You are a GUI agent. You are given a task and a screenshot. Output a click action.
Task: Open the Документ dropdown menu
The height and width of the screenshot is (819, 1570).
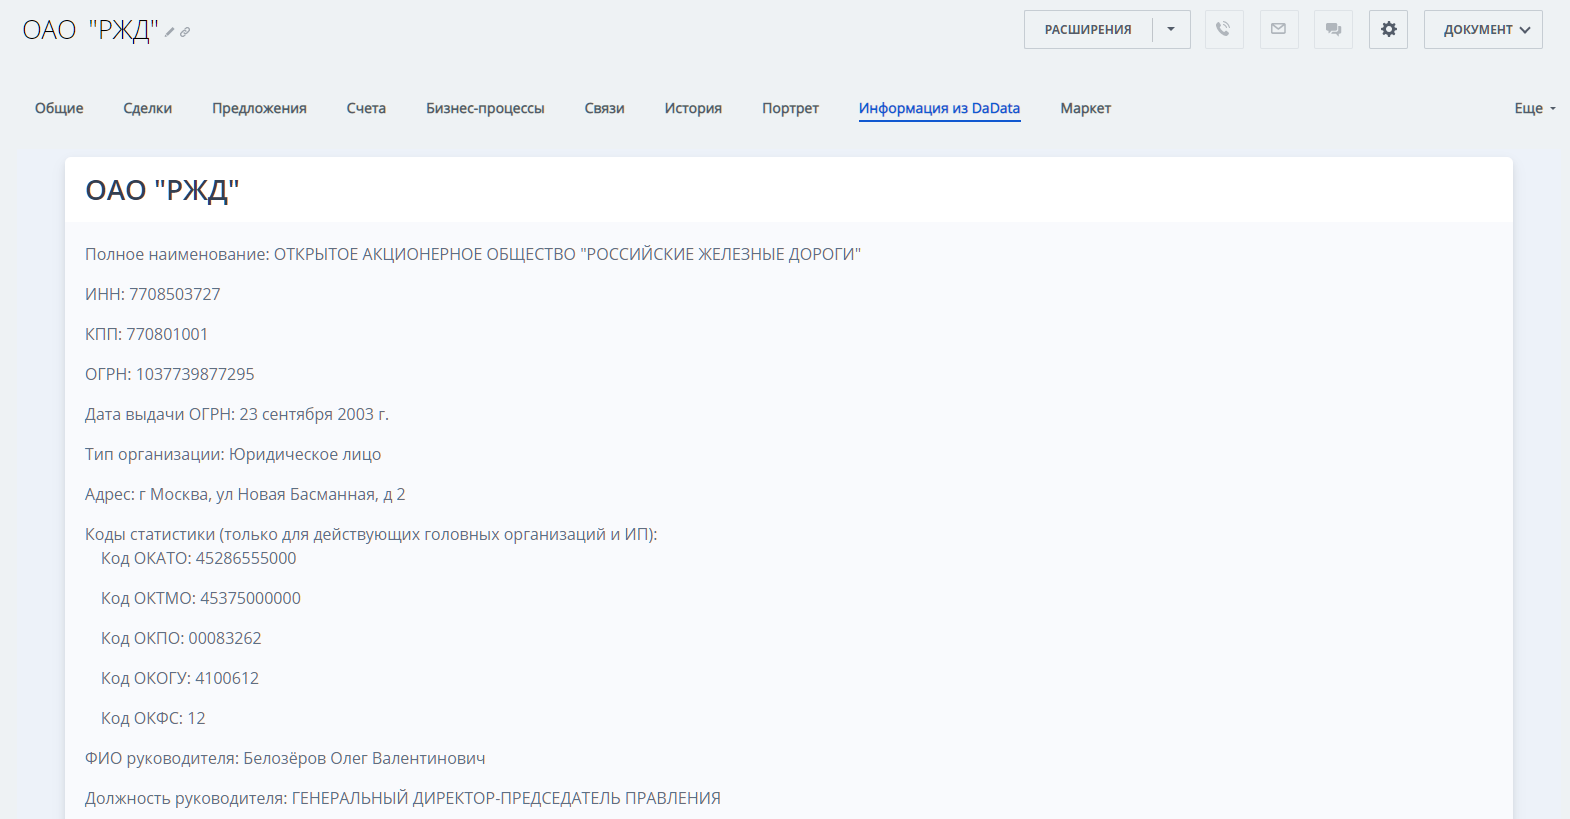pos(1483,30)
